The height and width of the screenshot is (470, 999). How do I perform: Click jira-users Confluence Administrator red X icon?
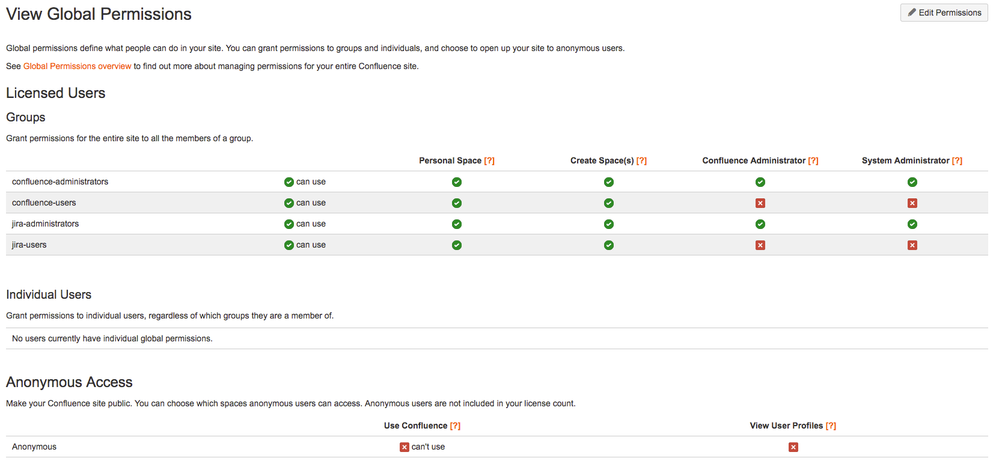pyautogui.click(x=760, y=245)
